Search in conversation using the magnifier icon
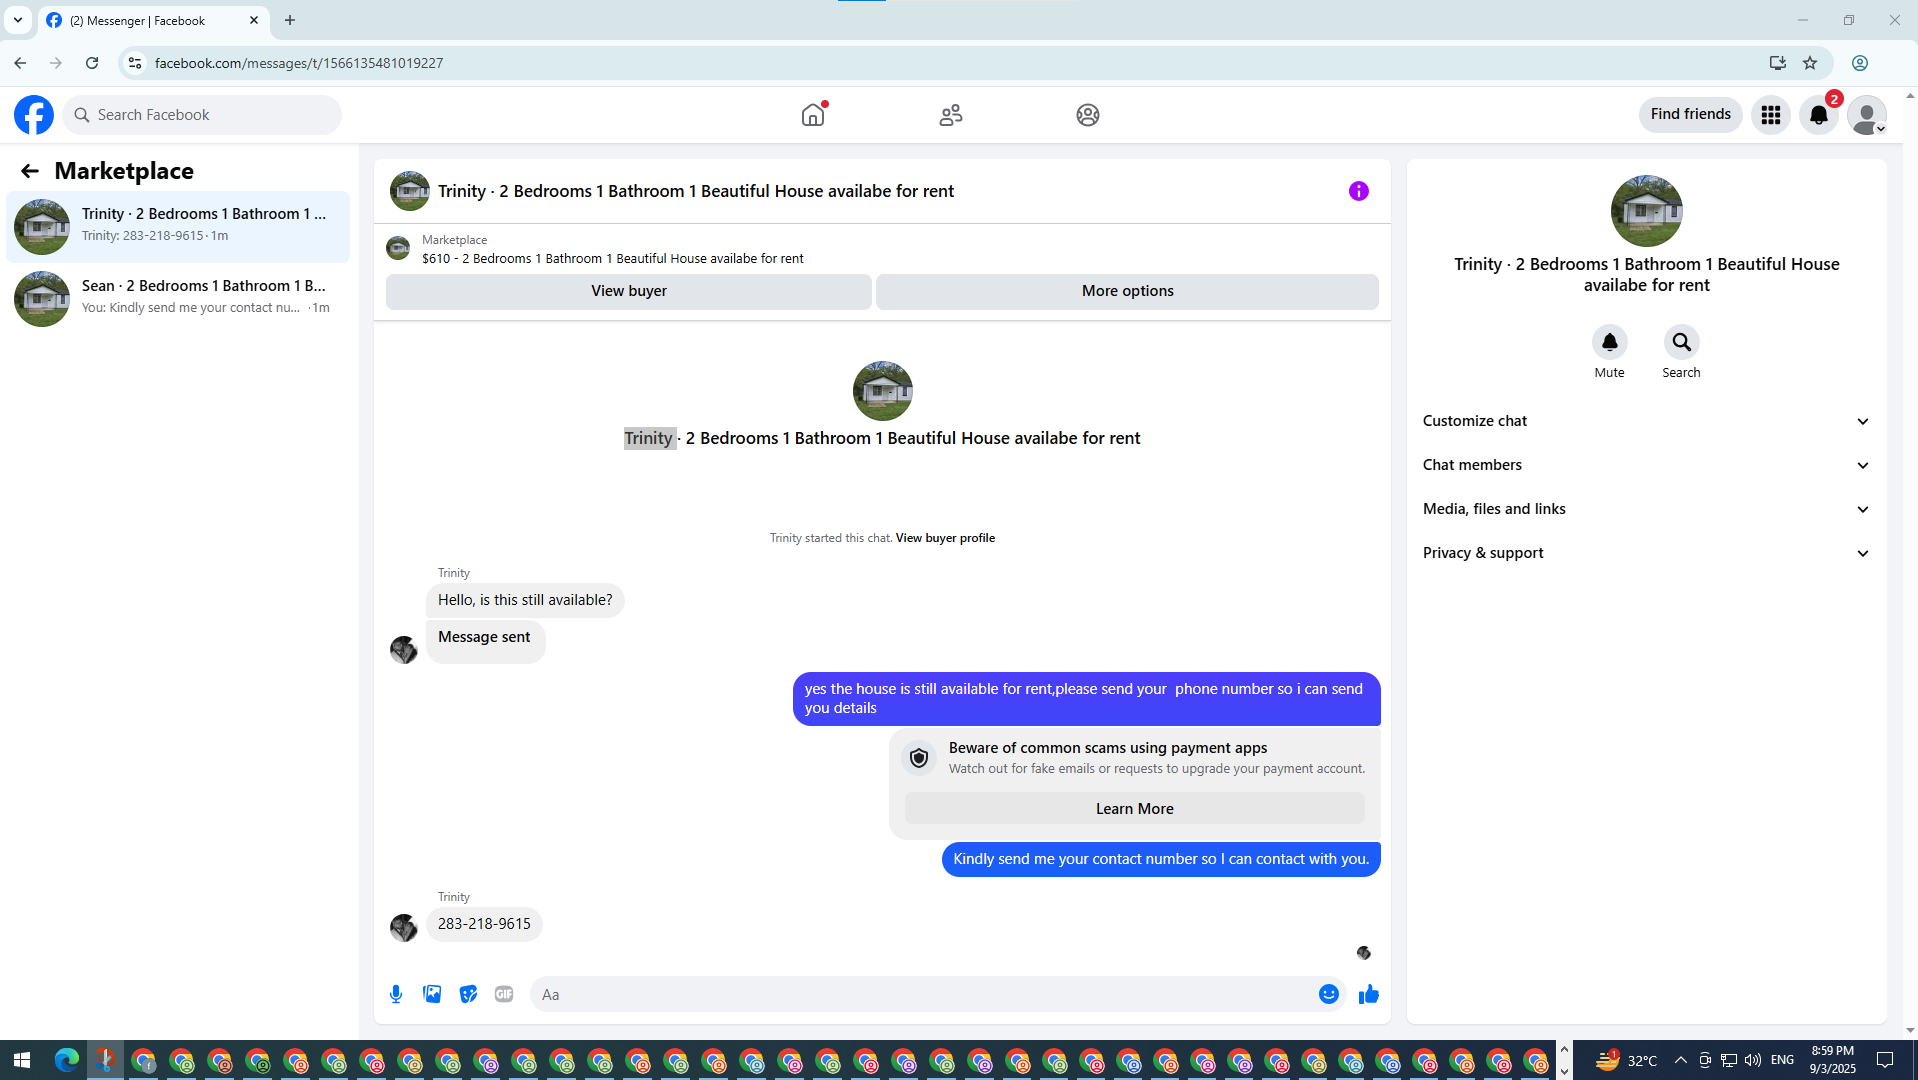 point(1682,342)
